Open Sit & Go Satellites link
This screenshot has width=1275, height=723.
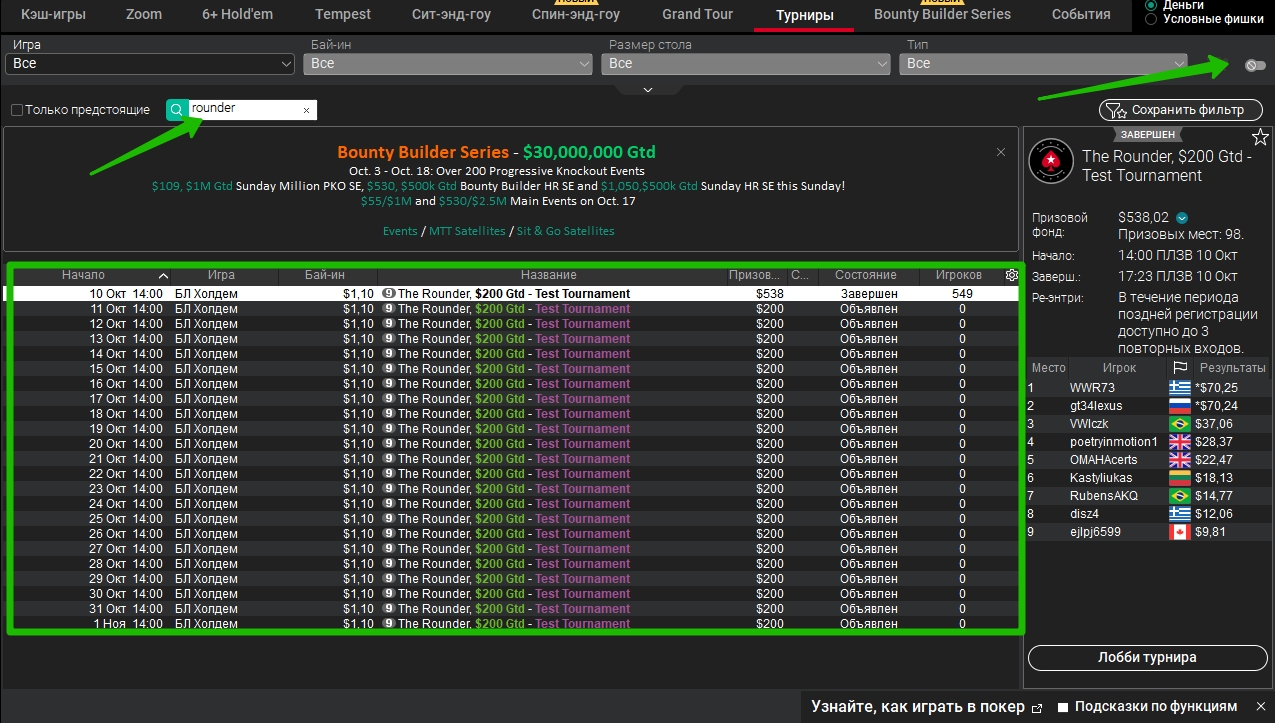coord(565,231)
